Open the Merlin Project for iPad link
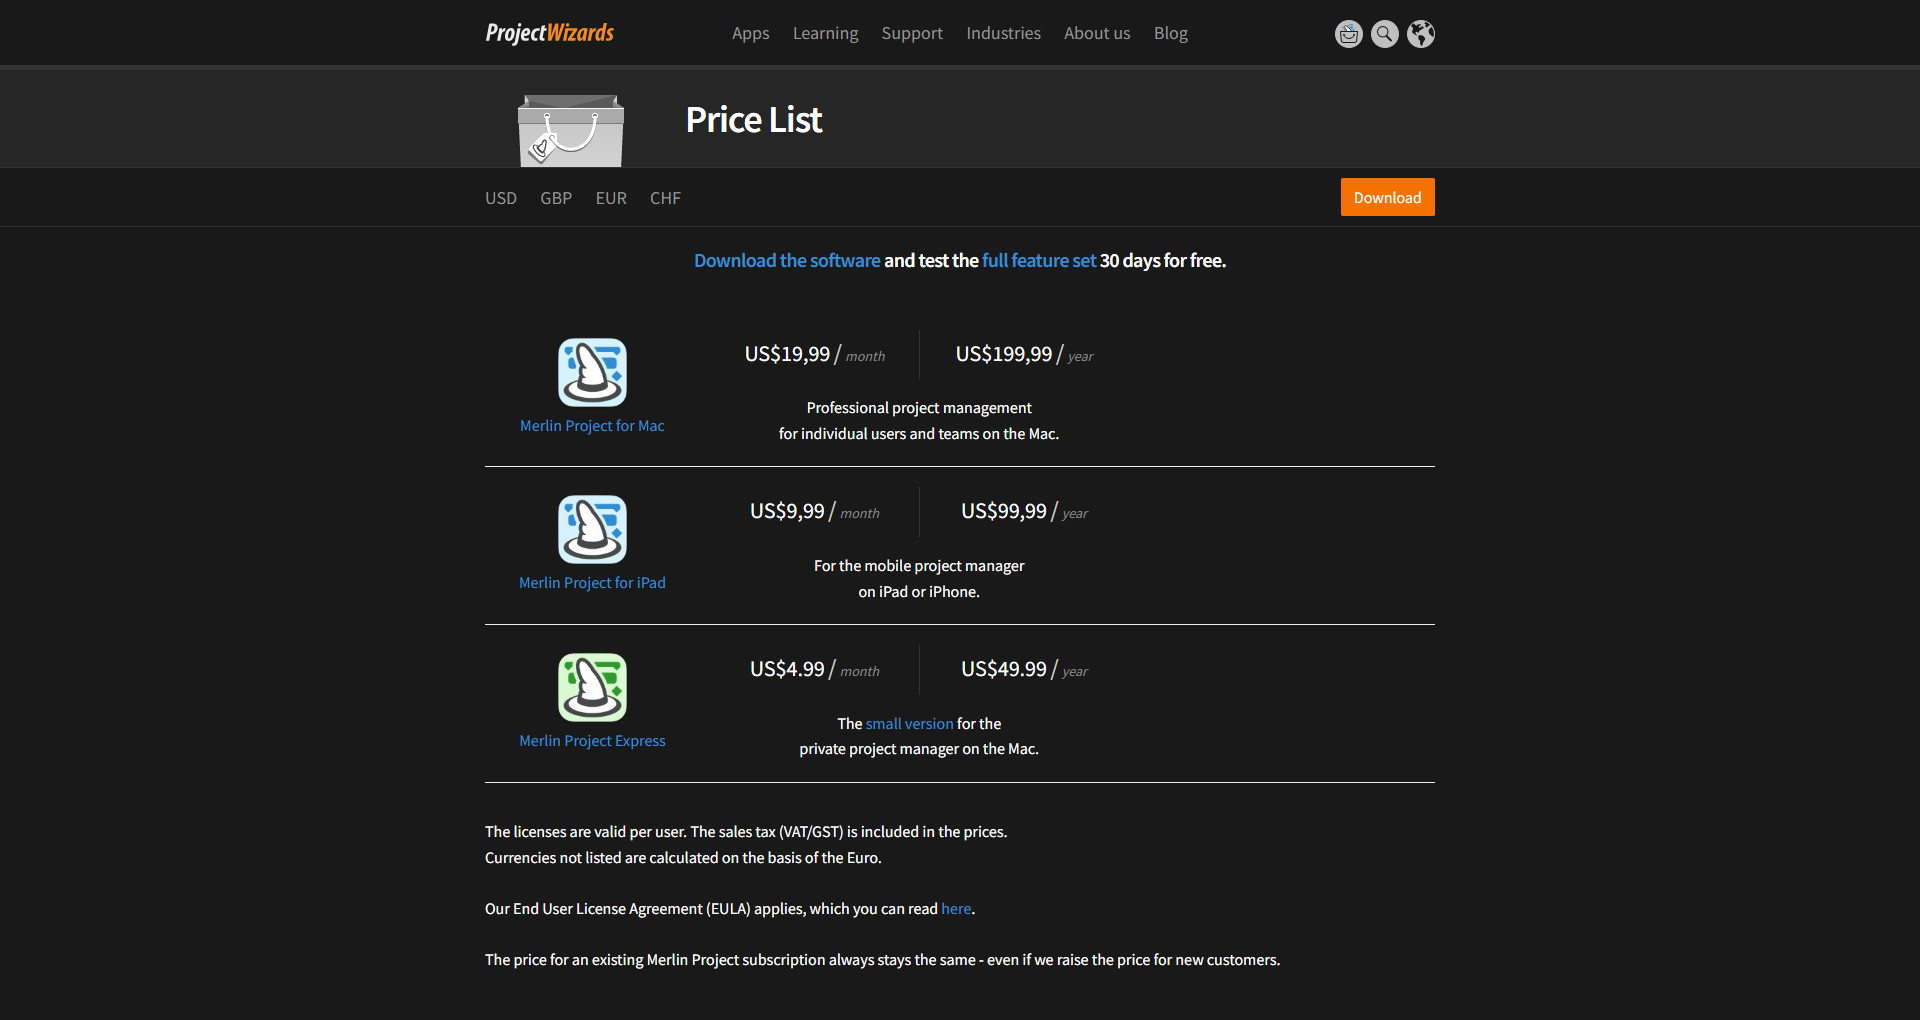This screenshot has width=1920, height=1020. pos(592,583)
